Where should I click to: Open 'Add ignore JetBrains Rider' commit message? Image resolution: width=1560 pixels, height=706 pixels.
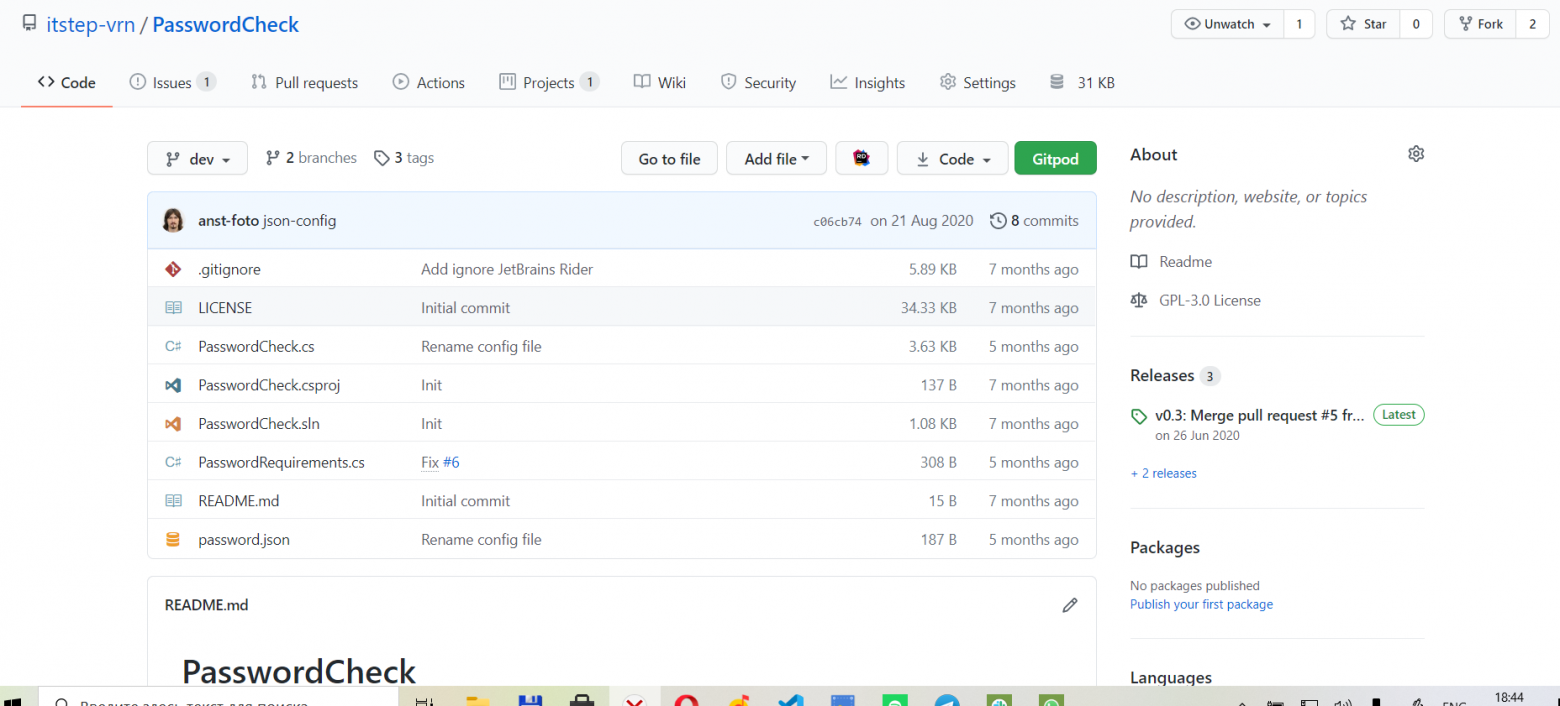point(507,269)
